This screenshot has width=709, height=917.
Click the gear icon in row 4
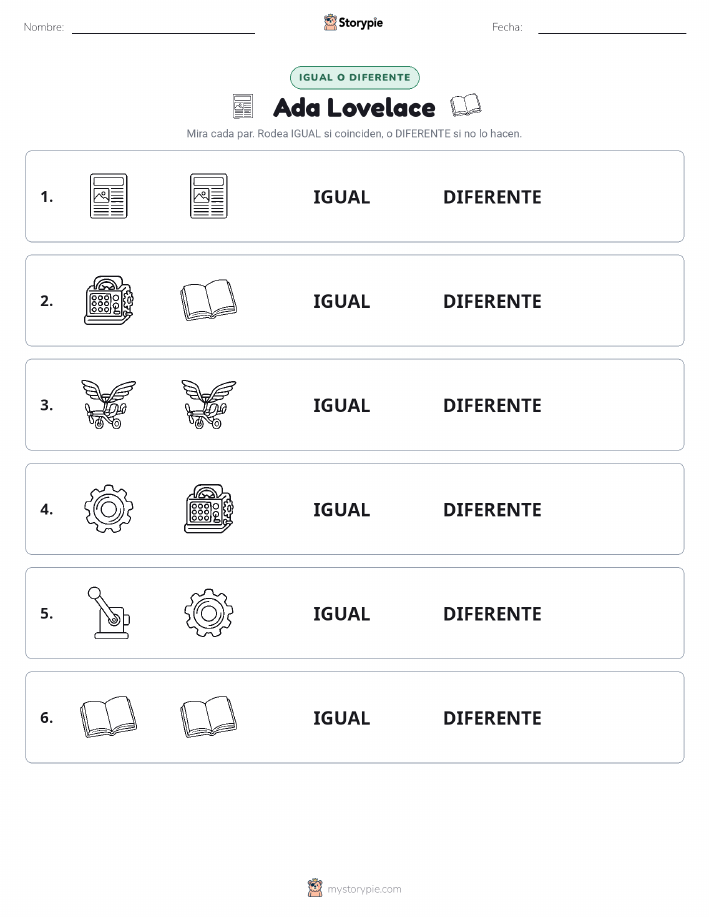[x=108, y=509]
